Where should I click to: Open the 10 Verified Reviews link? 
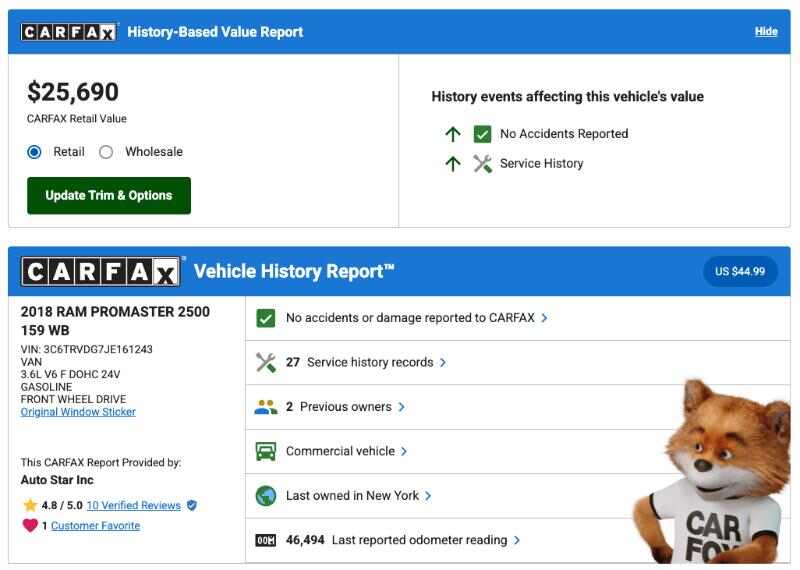(134, 505)
